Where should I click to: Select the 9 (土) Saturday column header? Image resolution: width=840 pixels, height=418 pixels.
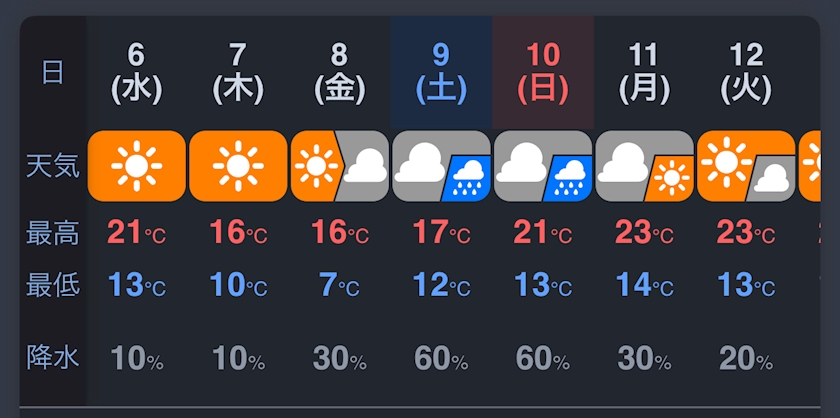pyautogui.click(x=441, y=72)
